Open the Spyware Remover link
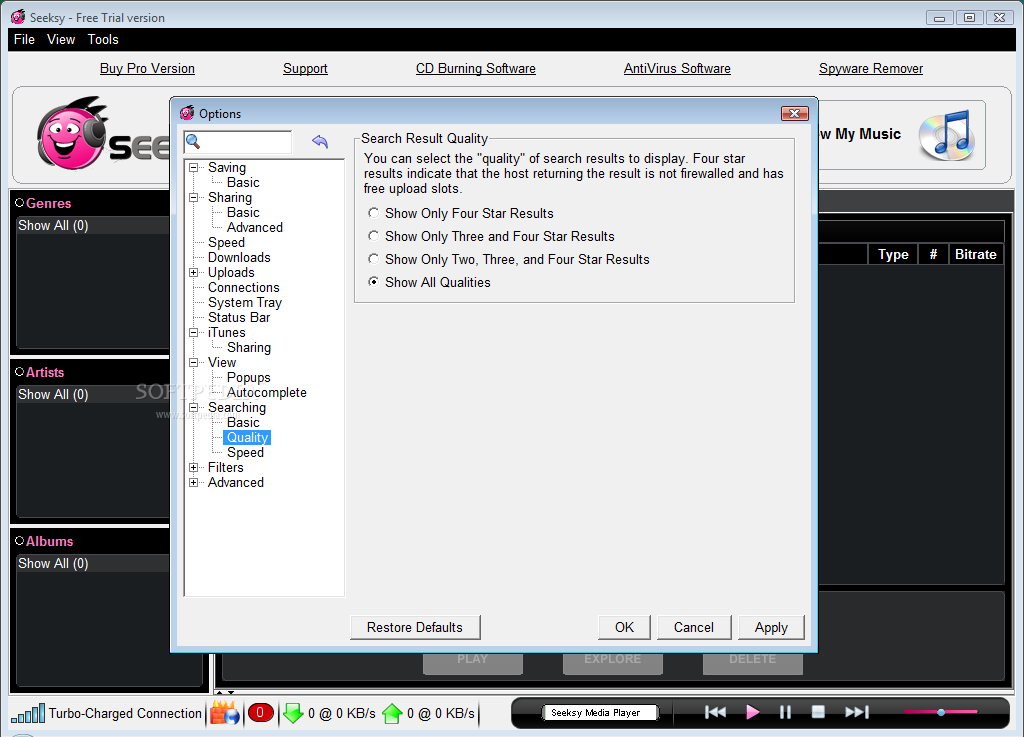 871,69
